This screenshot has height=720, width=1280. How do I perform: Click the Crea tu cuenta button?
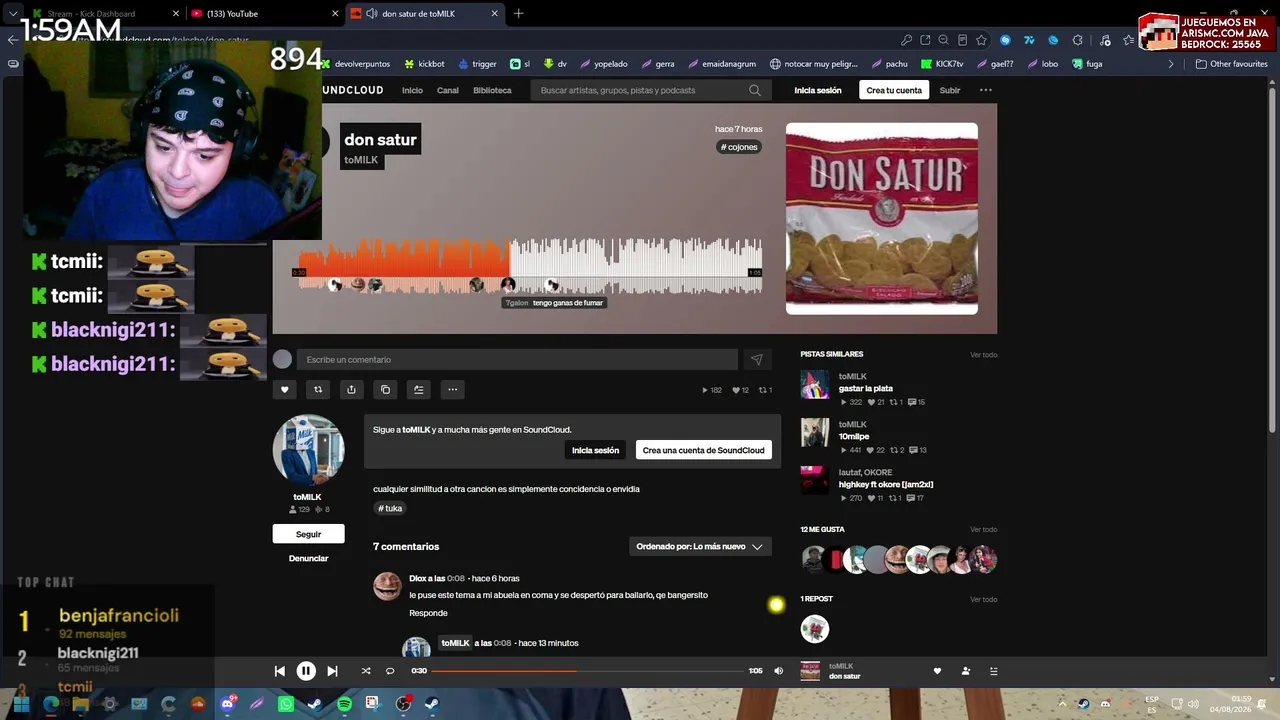click(894, 90)
